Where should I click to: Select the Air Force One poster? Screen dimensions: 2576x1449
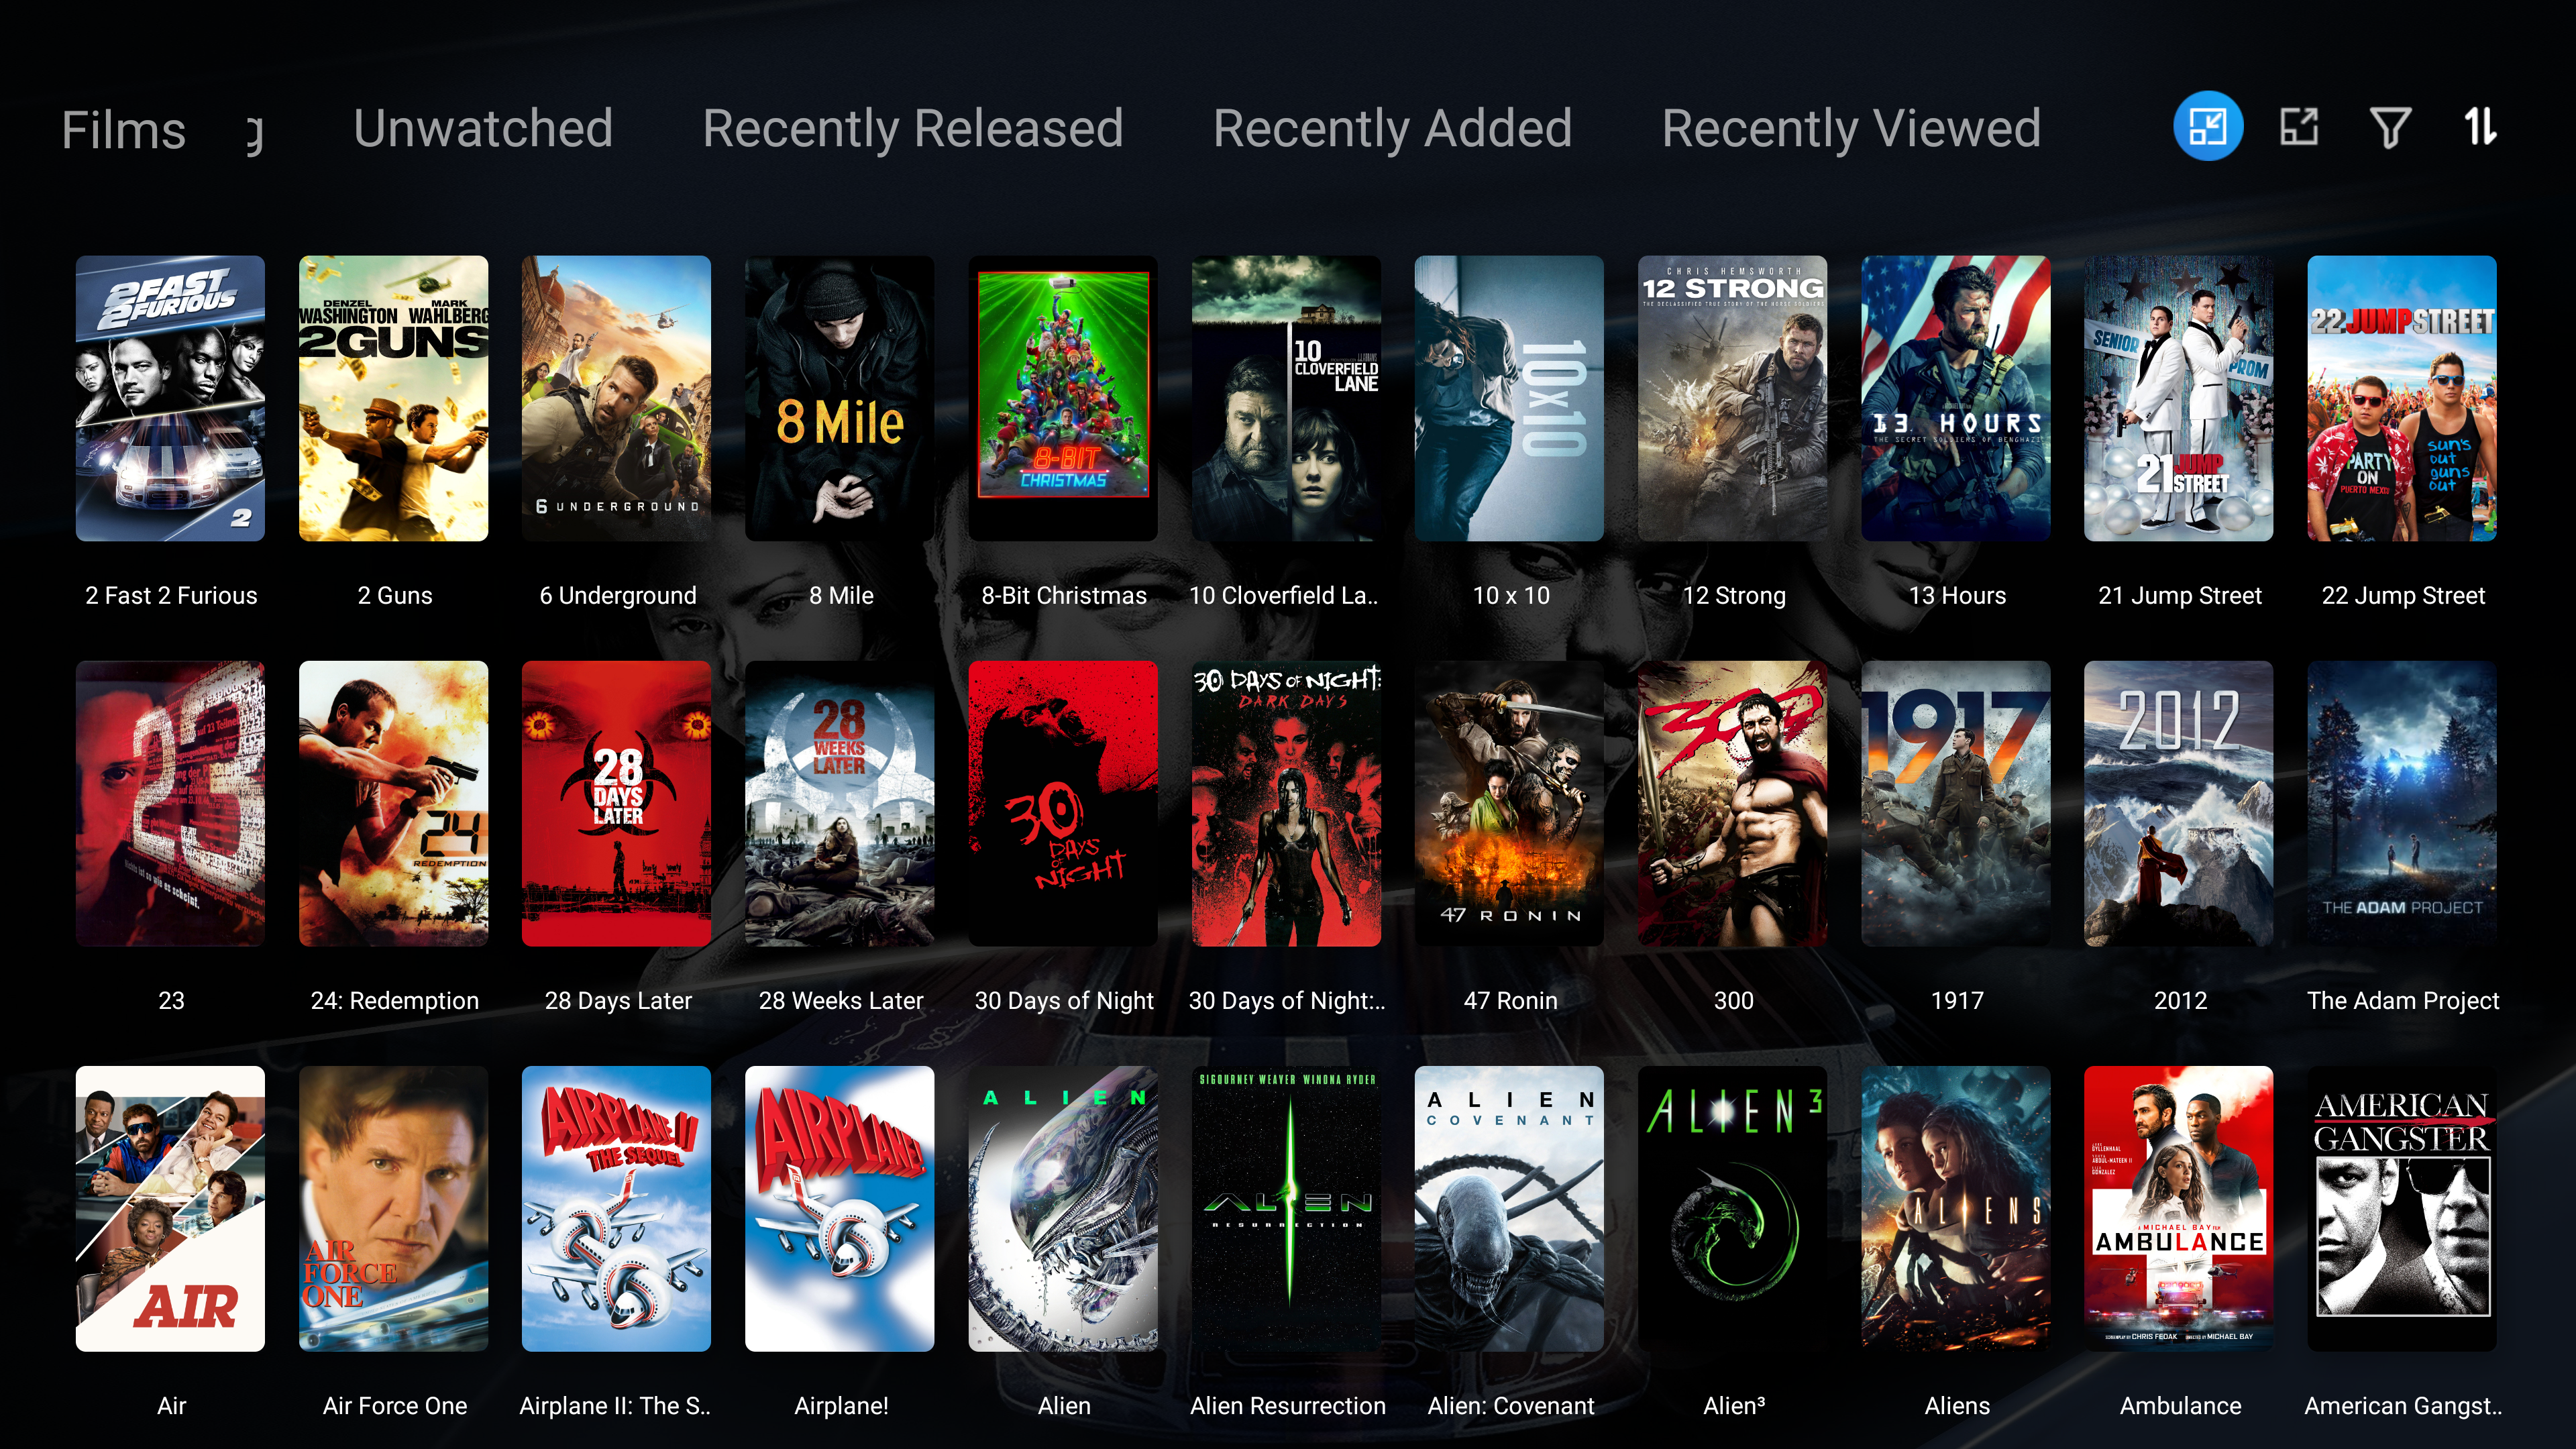tap(394, 1208)
